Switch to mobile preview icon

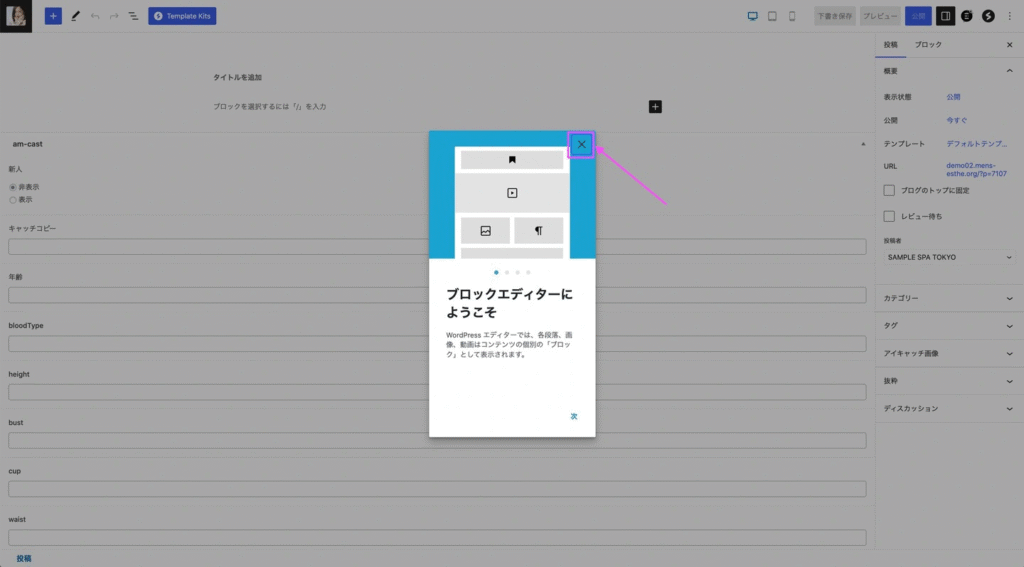(792, 16)
